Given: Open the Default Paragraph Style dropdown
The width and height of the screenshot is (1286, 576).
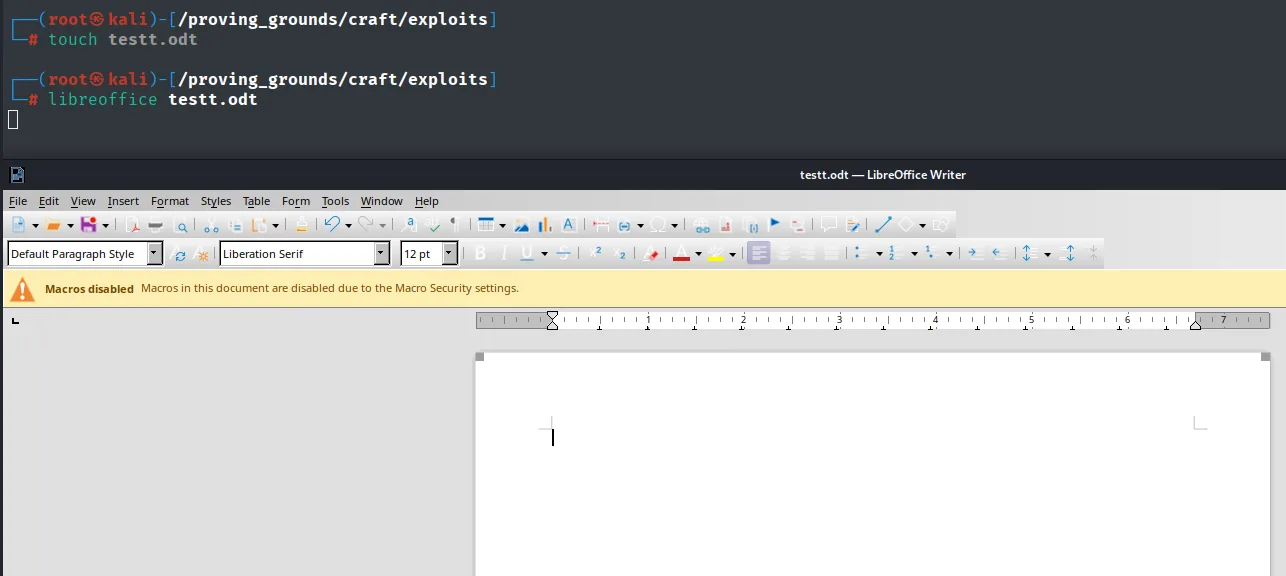Looking at the screenshot, I should (x=154, y=254).
